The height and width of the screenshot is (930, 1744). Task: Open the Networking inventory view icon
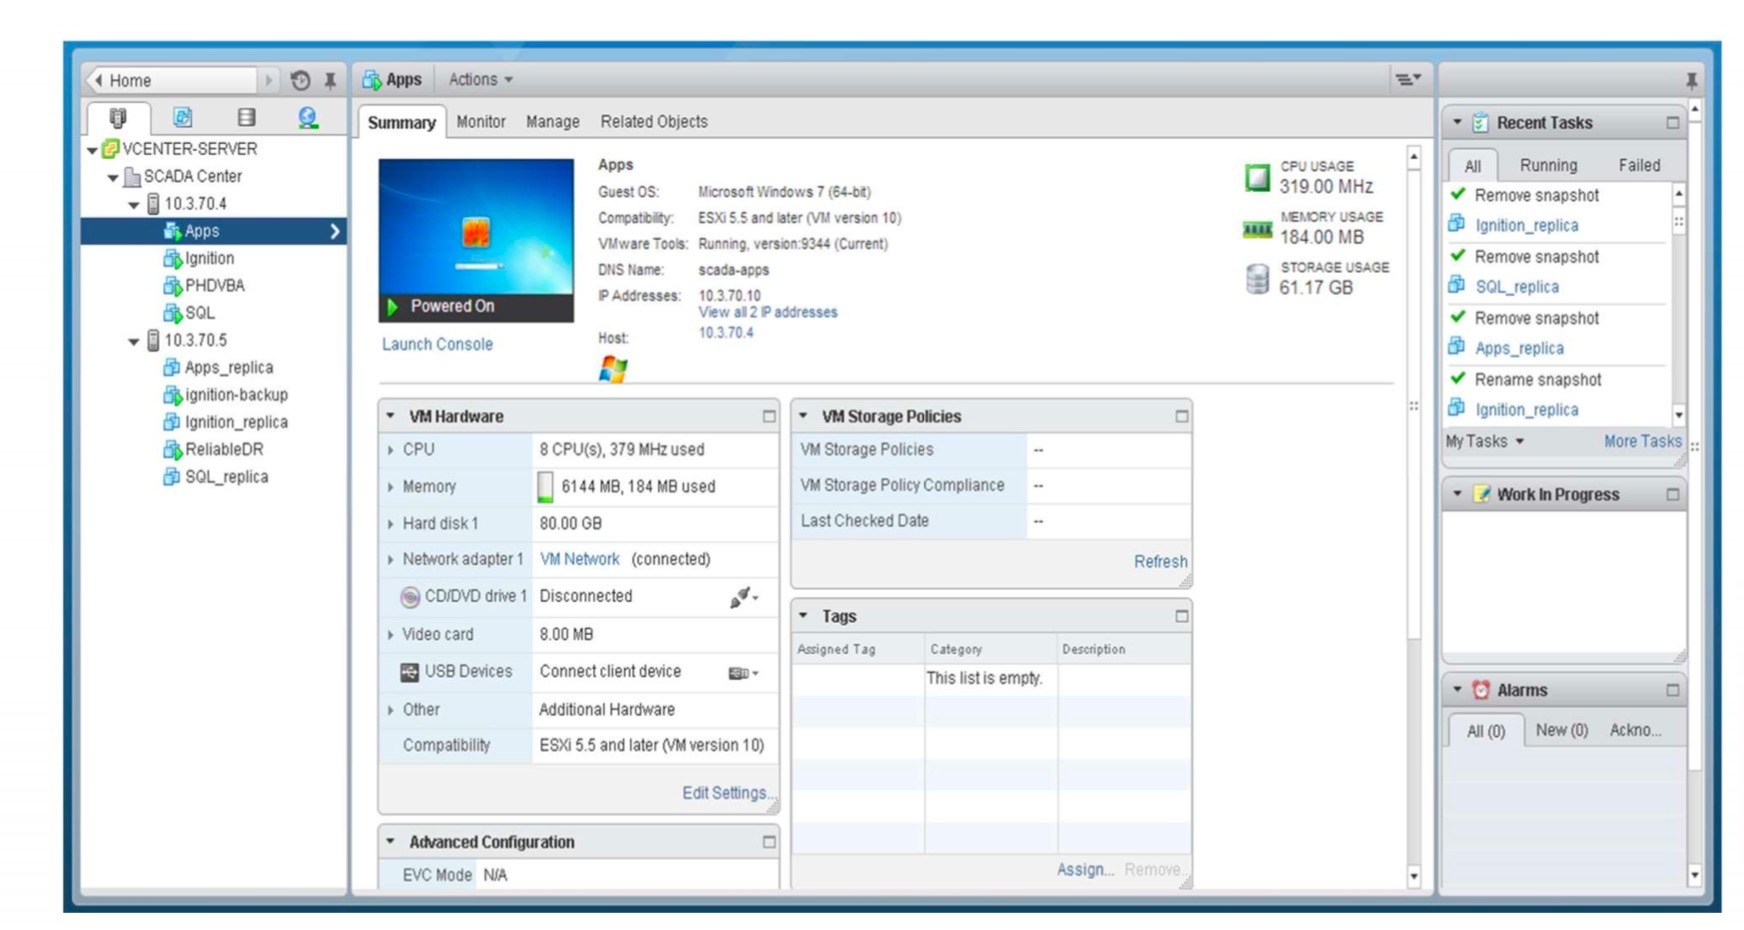pyautogui.click(x=308, y=118)
